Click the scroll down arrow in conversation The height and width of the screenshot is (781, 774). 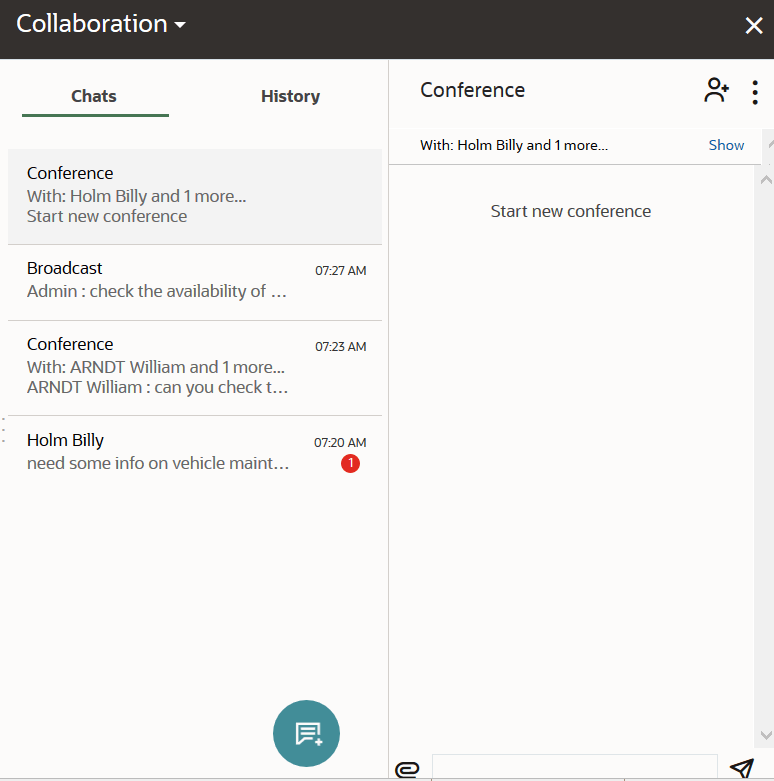766,735
